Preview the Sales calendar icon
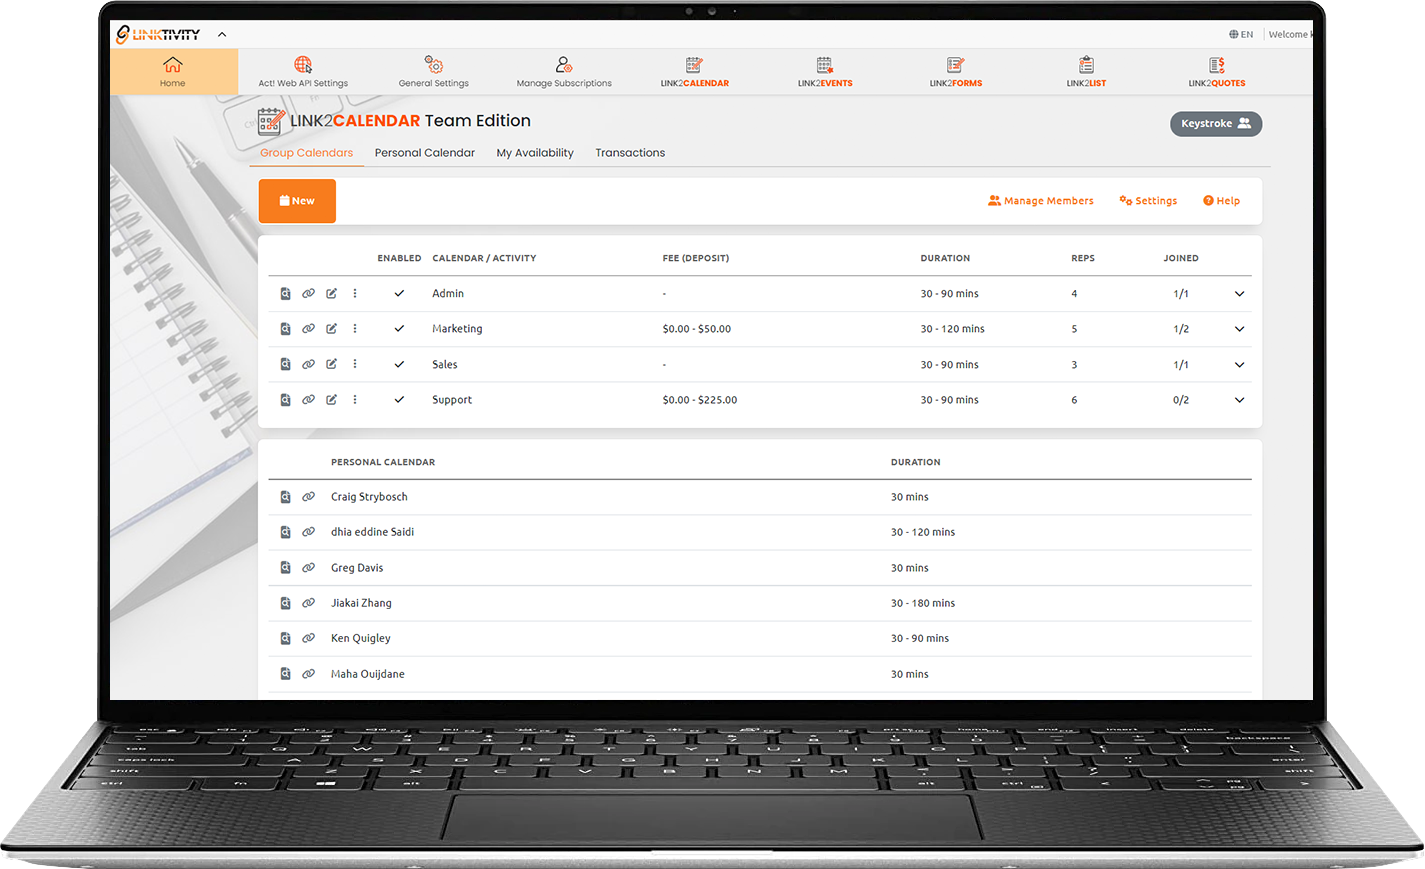The width and height of the screenshot is (1425, 869). (x=285, y=365)
